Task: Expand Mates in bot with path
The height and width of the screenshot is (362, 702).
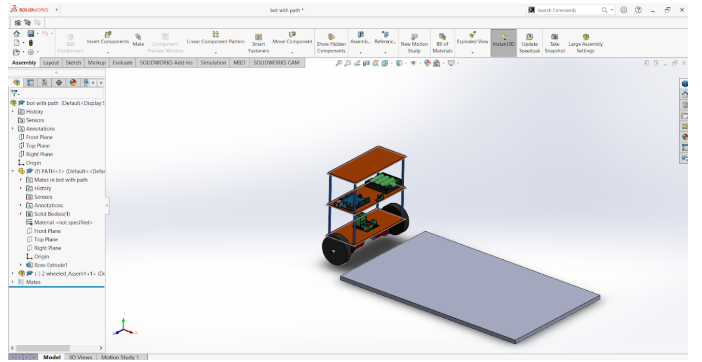Action: point(21,179)
